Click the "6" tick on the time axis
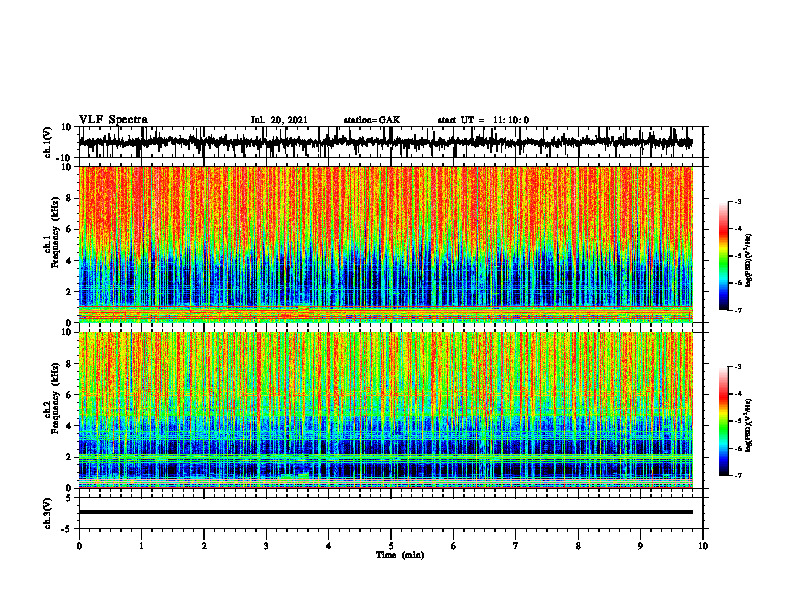792x612 pixels. [454, 546]
